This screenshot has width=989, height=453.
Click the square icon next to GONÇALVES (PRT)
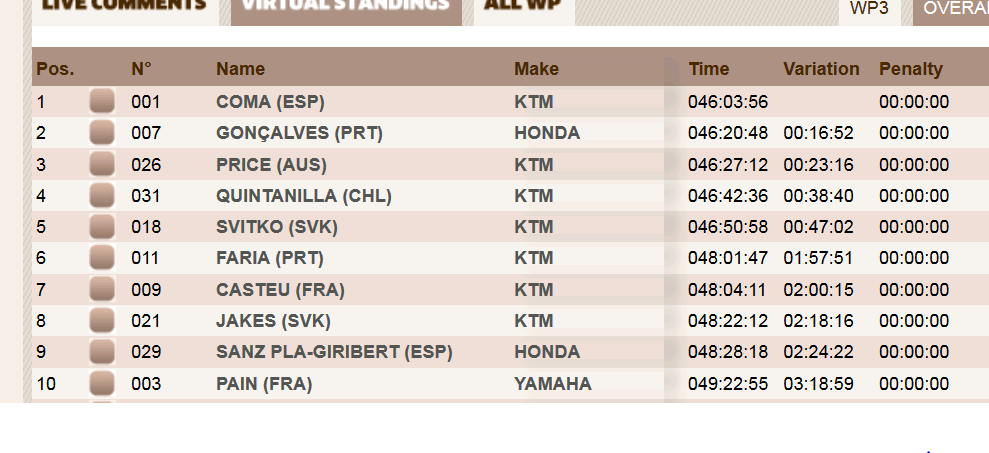point(102,133)
